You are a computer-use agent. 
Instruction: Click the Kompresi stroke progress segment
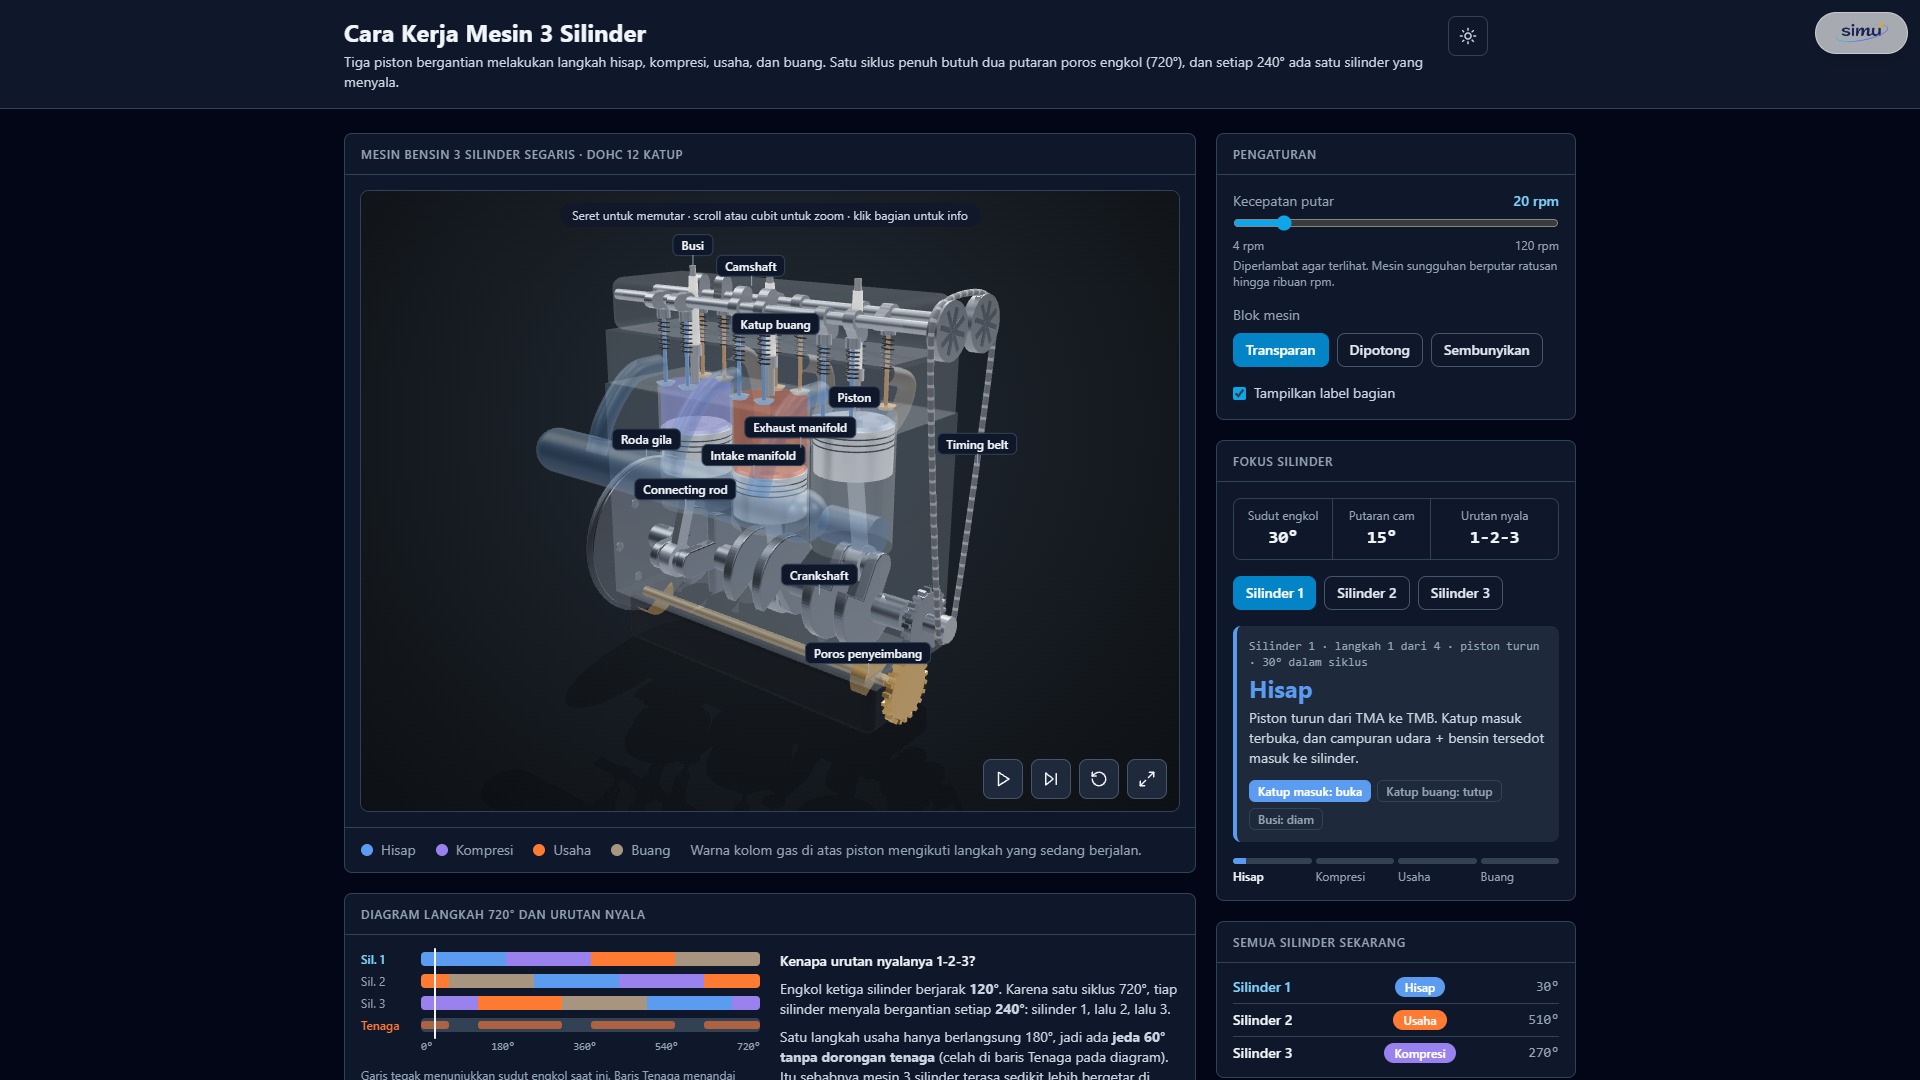pyautogui.click(x=1354, y=861)
